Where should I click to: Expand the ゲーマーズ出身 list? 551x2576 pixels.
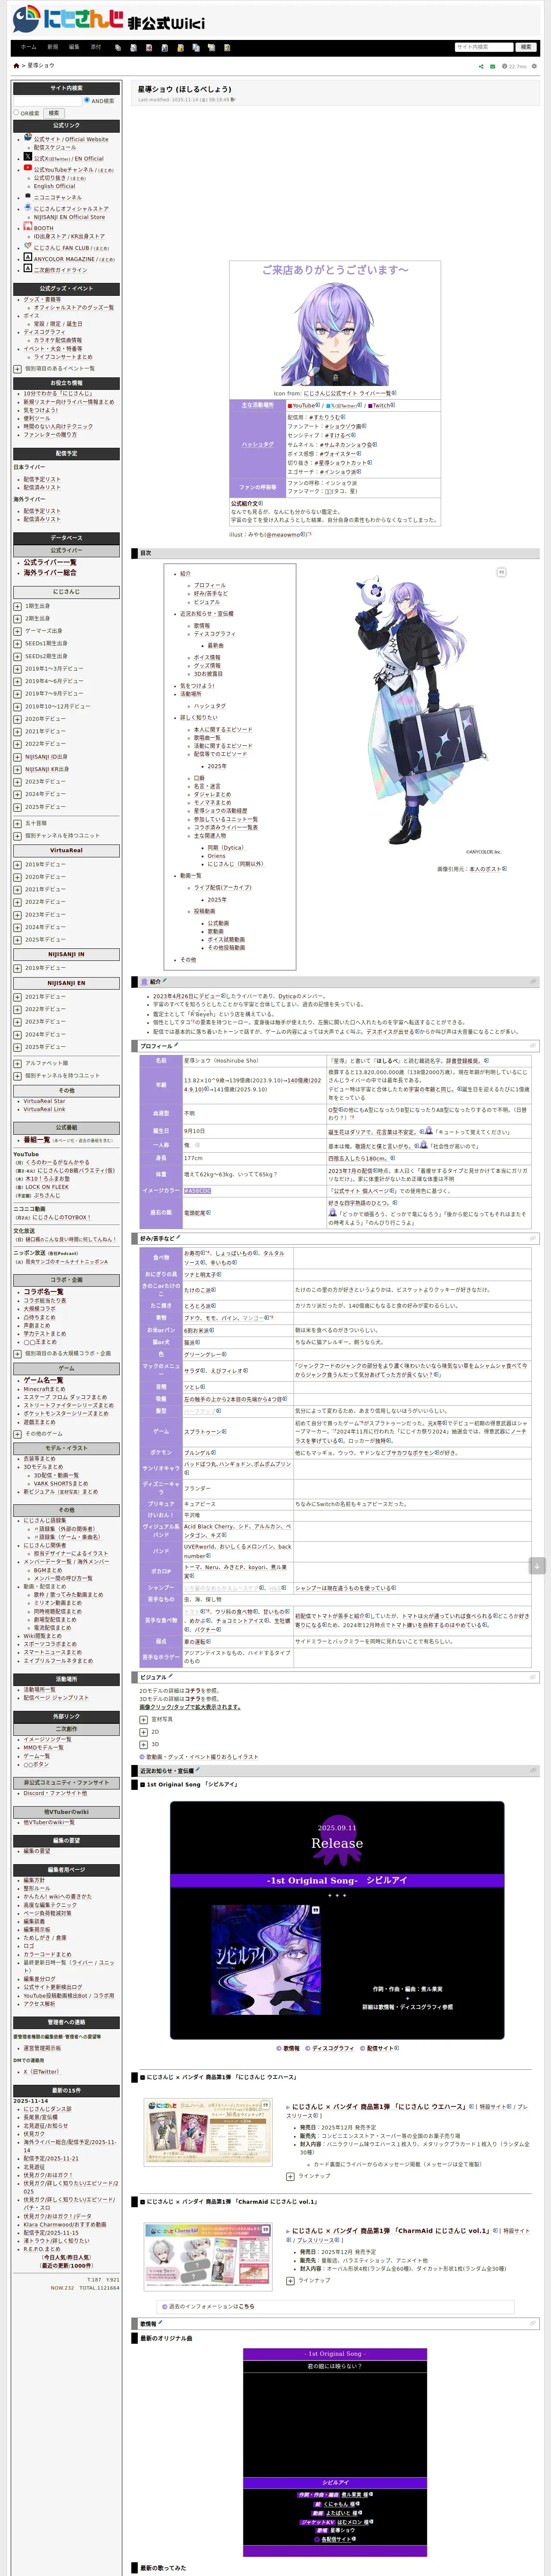17,631
